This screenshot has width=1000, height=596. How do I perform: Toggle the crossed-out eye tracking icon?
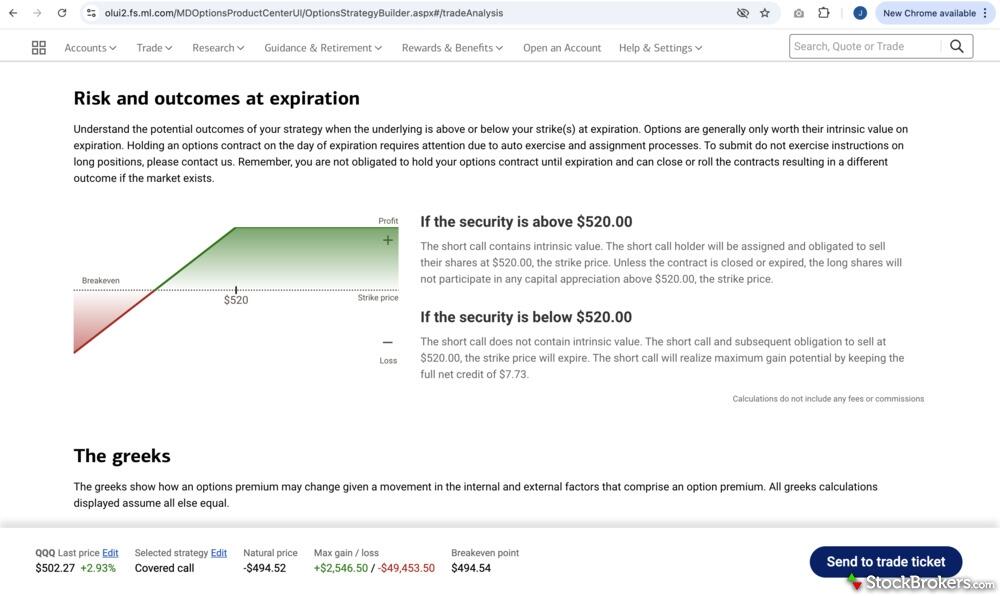tap(742, 13)
